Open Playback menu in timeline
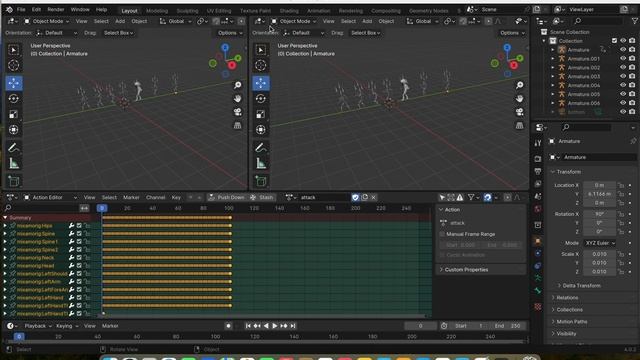Viewport: 640px width, 360px height. pyautogui.click(x=38, y=326)
